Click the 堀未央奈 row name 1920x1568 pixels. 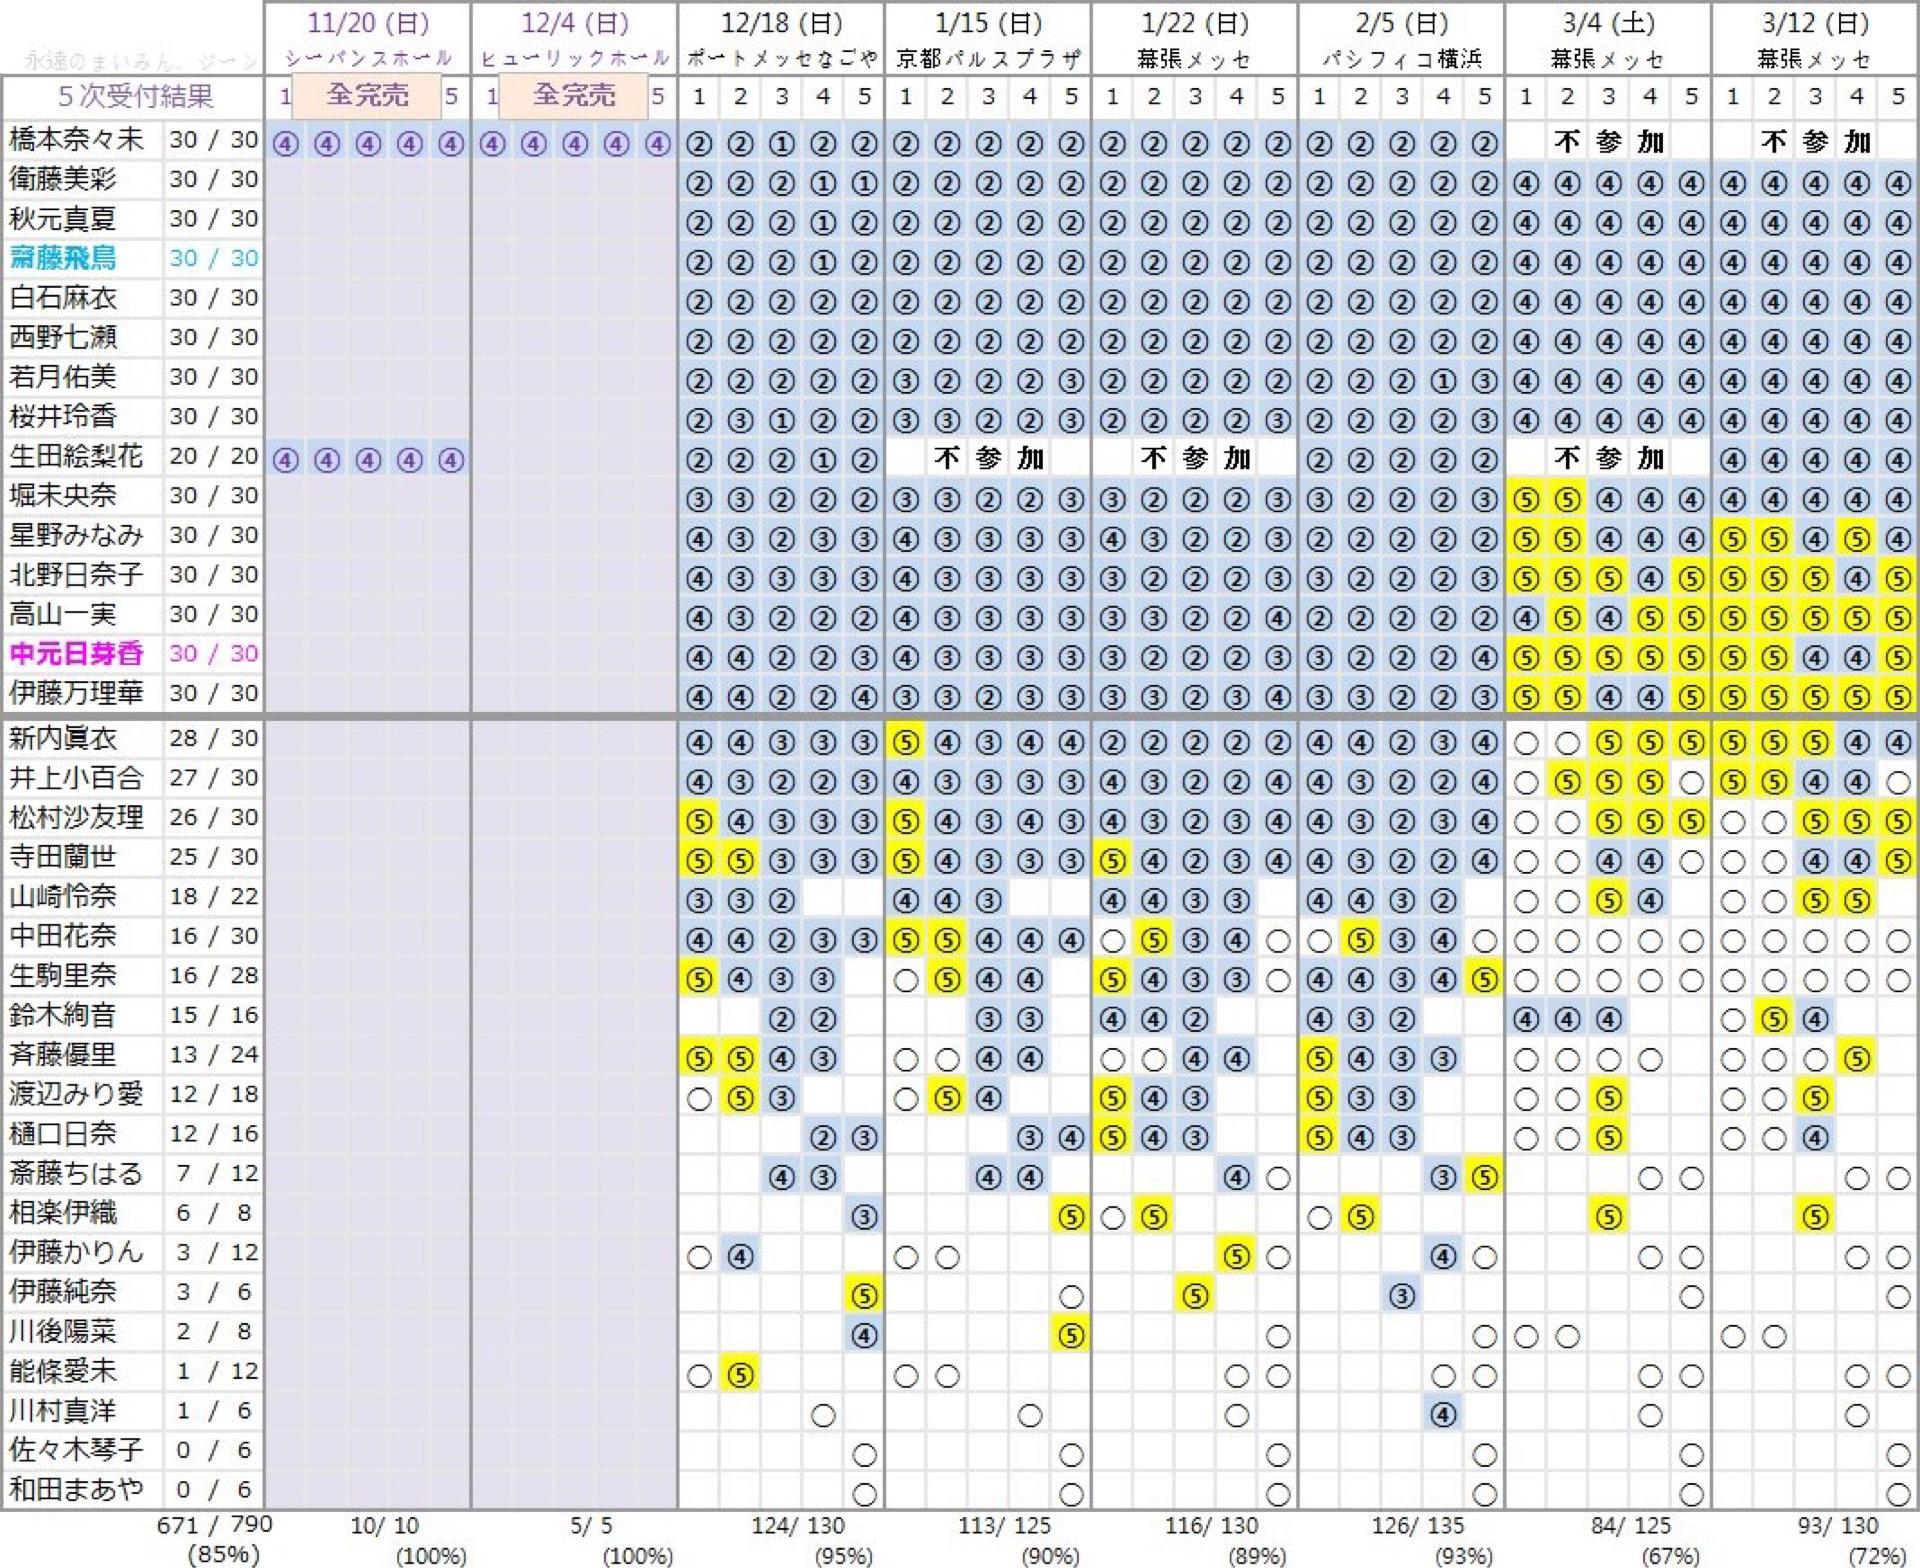(x=63, y=496)
